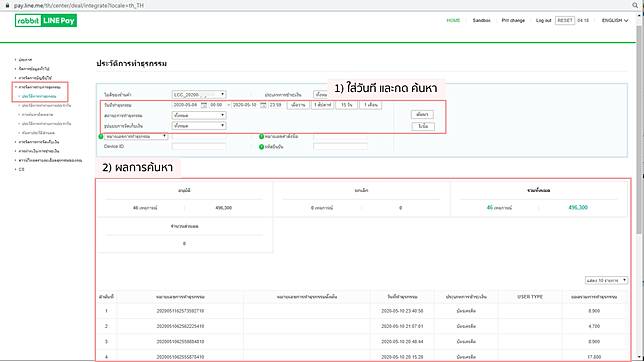Click transaction number 2020051162573582710 in row 1
The width and height of the screenshot is (644, 362).
click(x=180, y=311)
